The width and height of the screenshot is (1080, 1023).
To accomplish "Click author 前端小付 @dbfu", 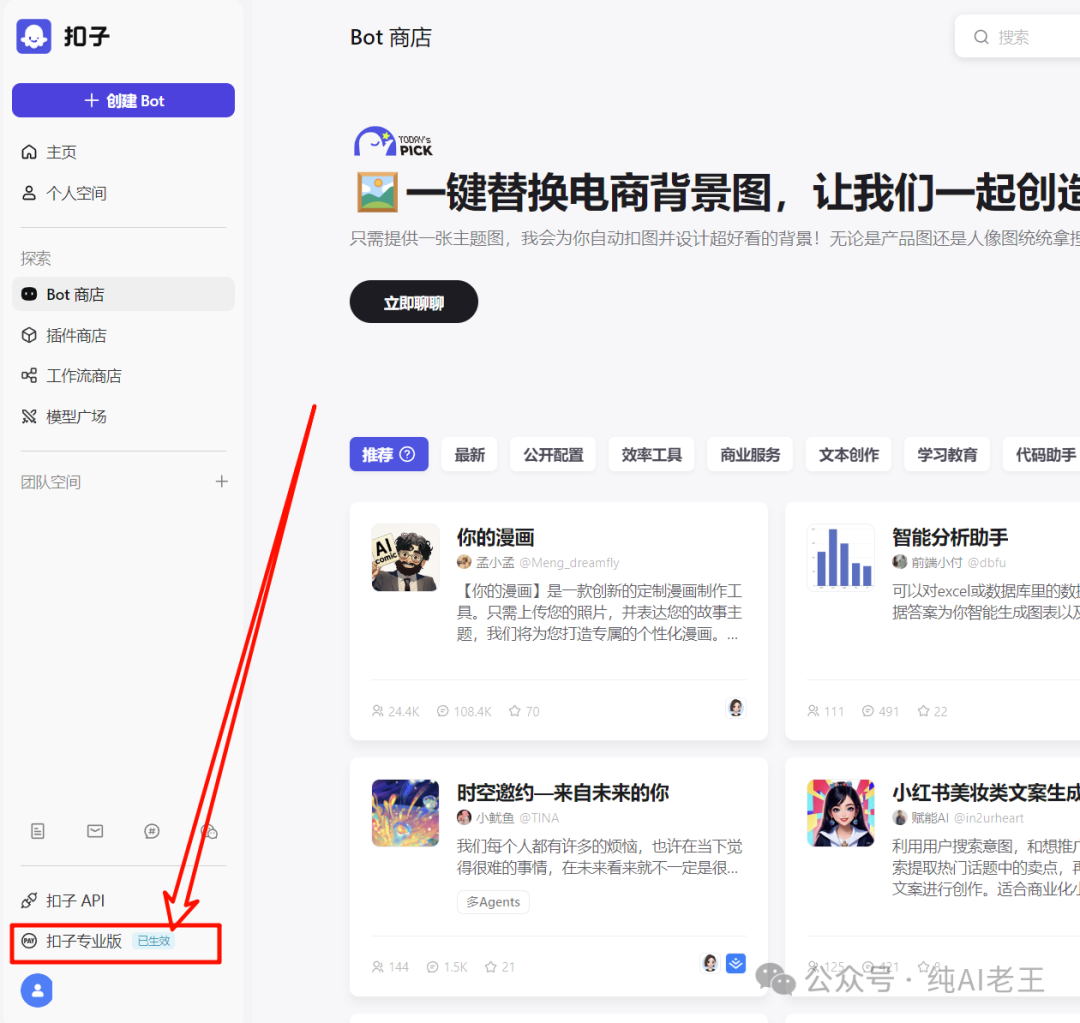I will (x=949, y=562).
